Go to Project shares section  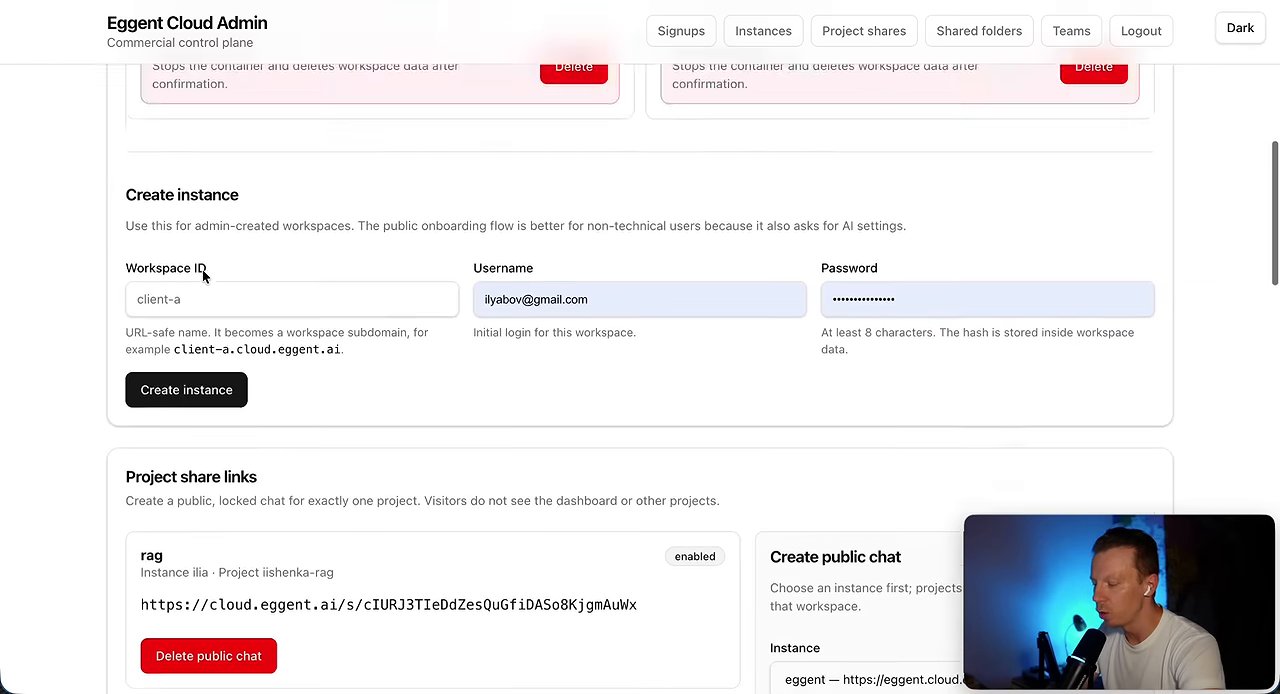point(864,31)
